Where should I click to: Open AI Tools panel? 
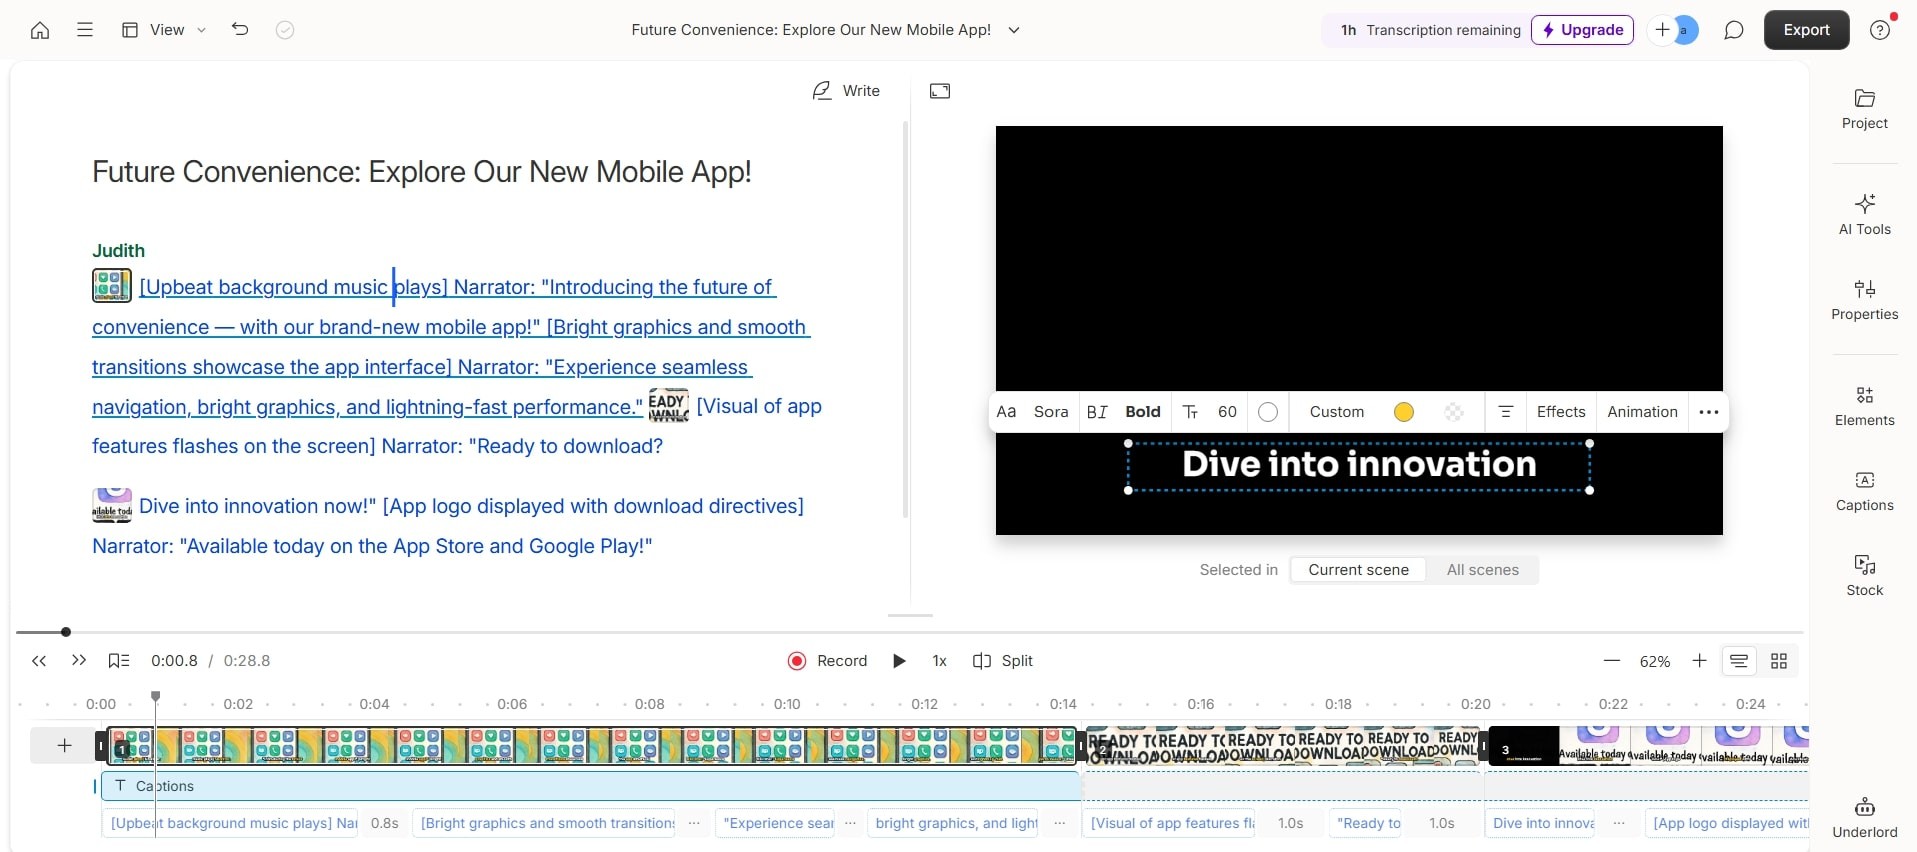(1864, 215)
